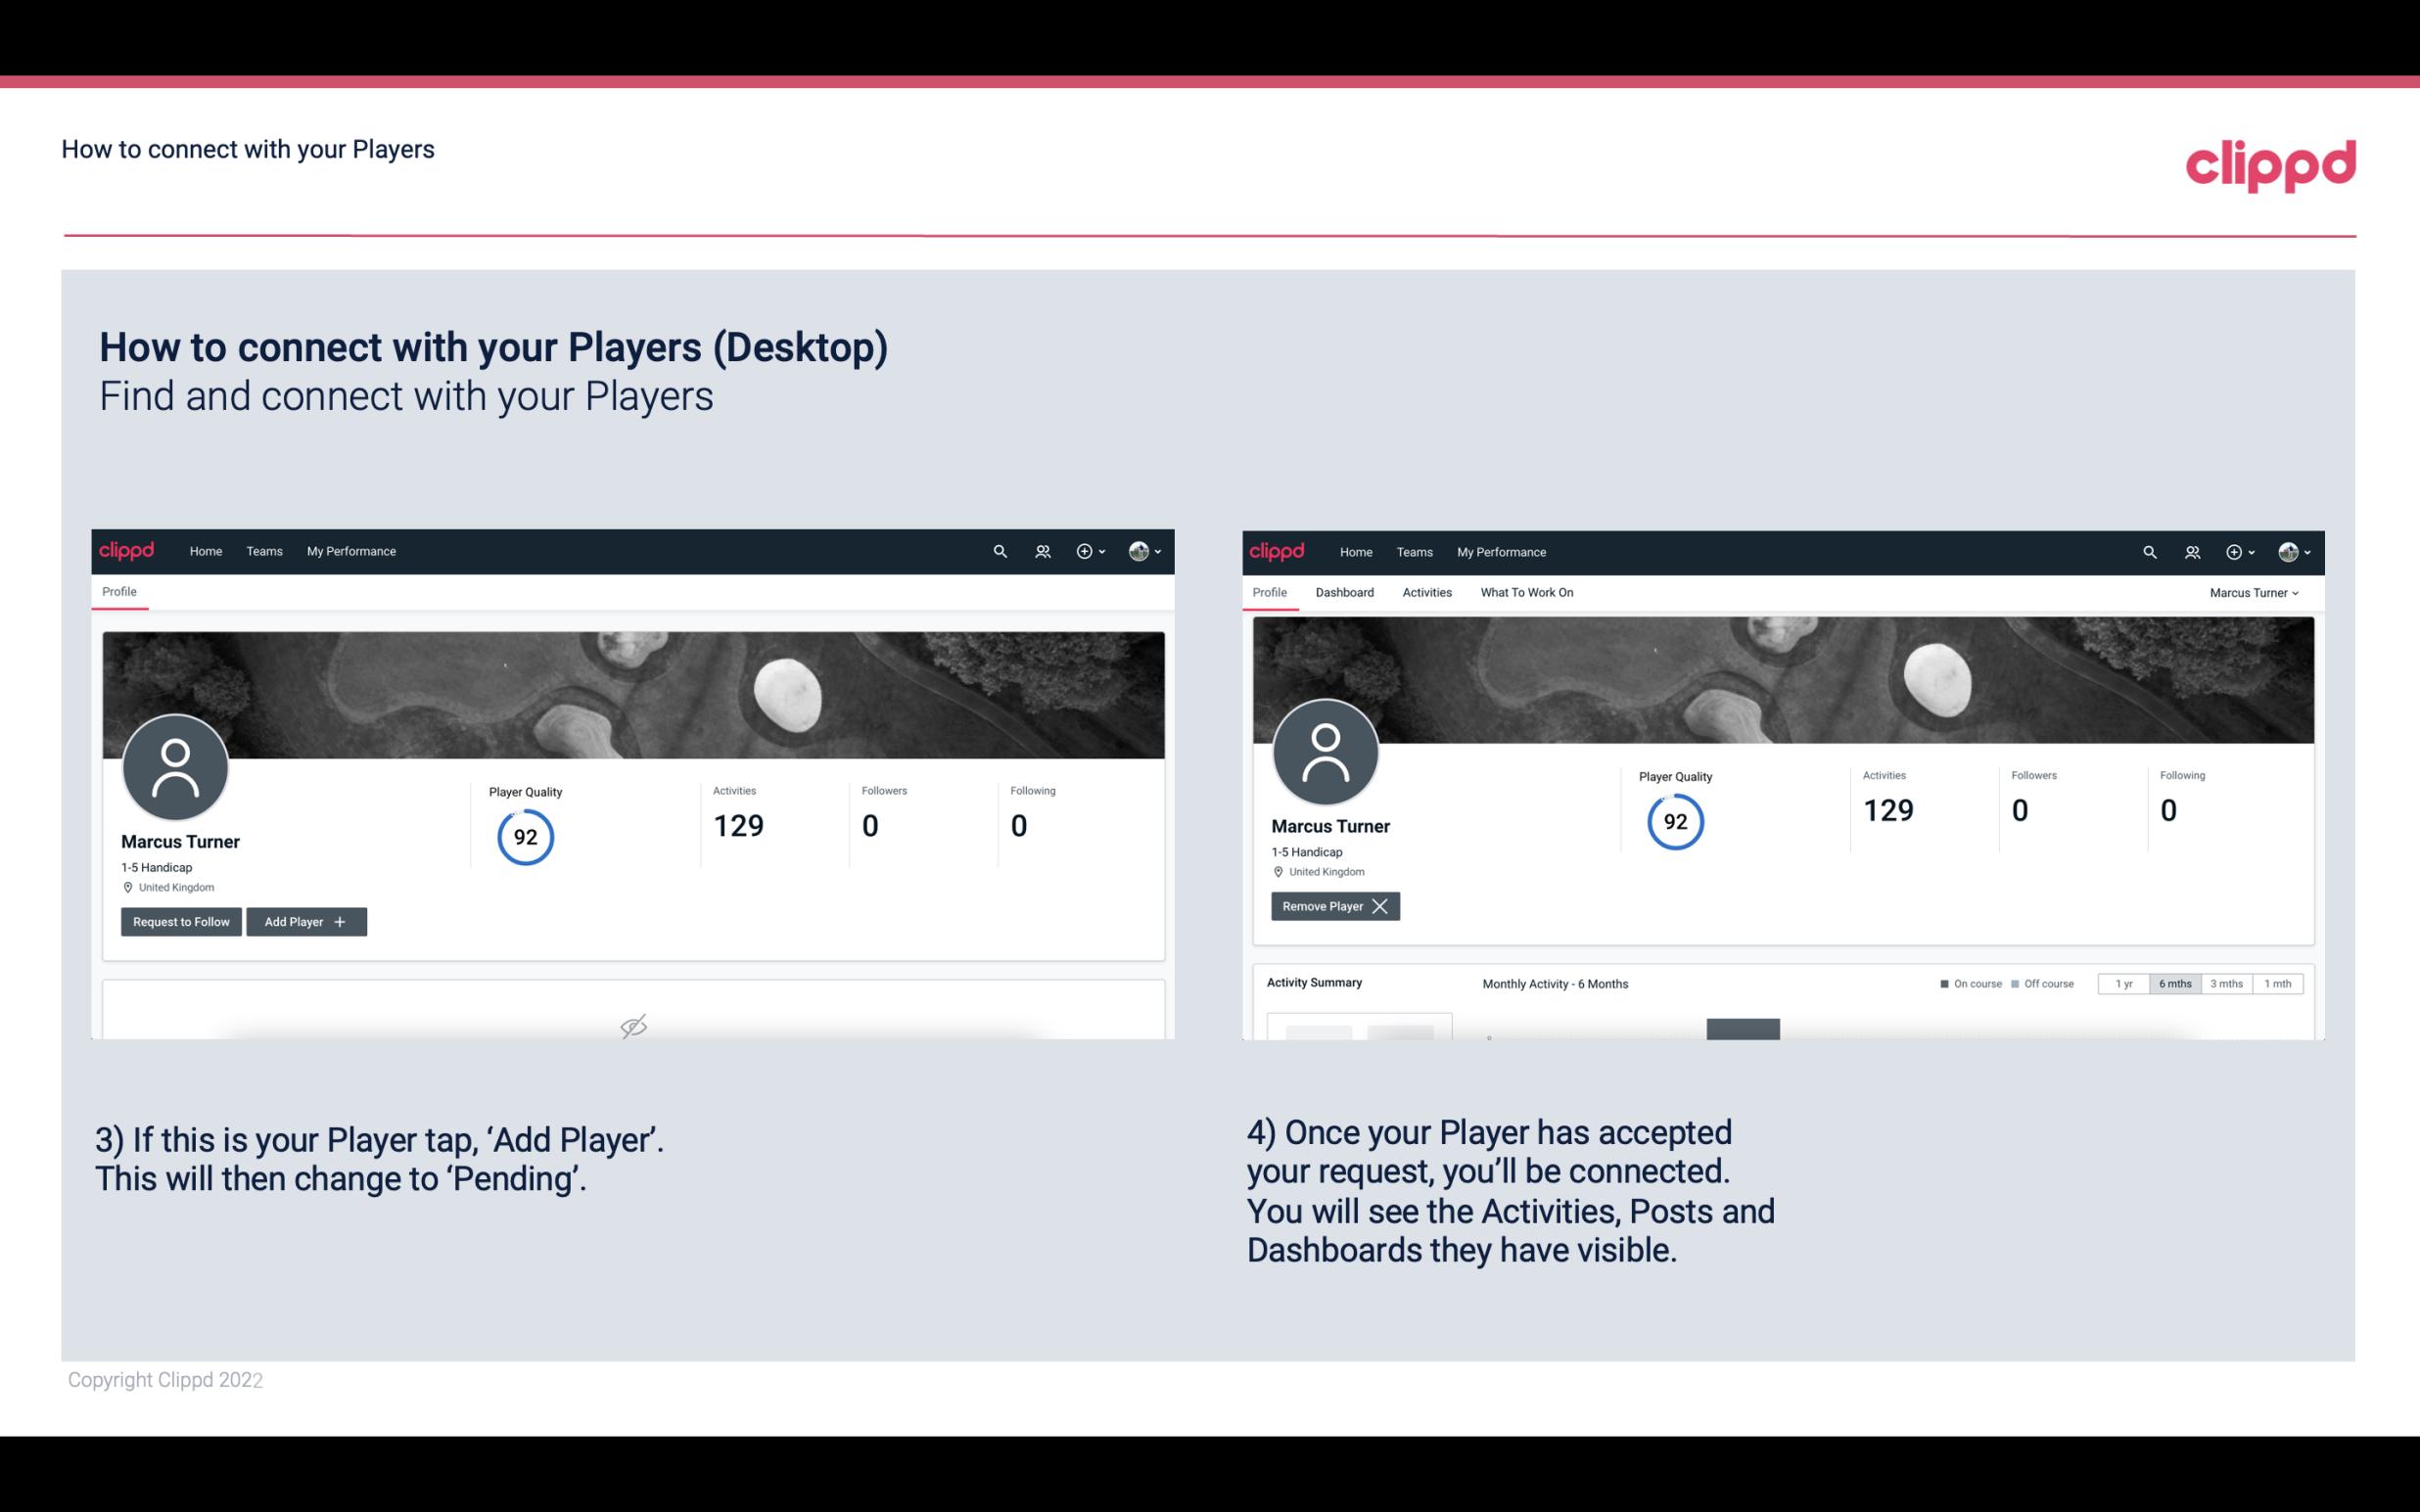Viewport: 2420px width, 1512px height.
Task: Click the Activities tab in right panel
Action: (1425, 592)
